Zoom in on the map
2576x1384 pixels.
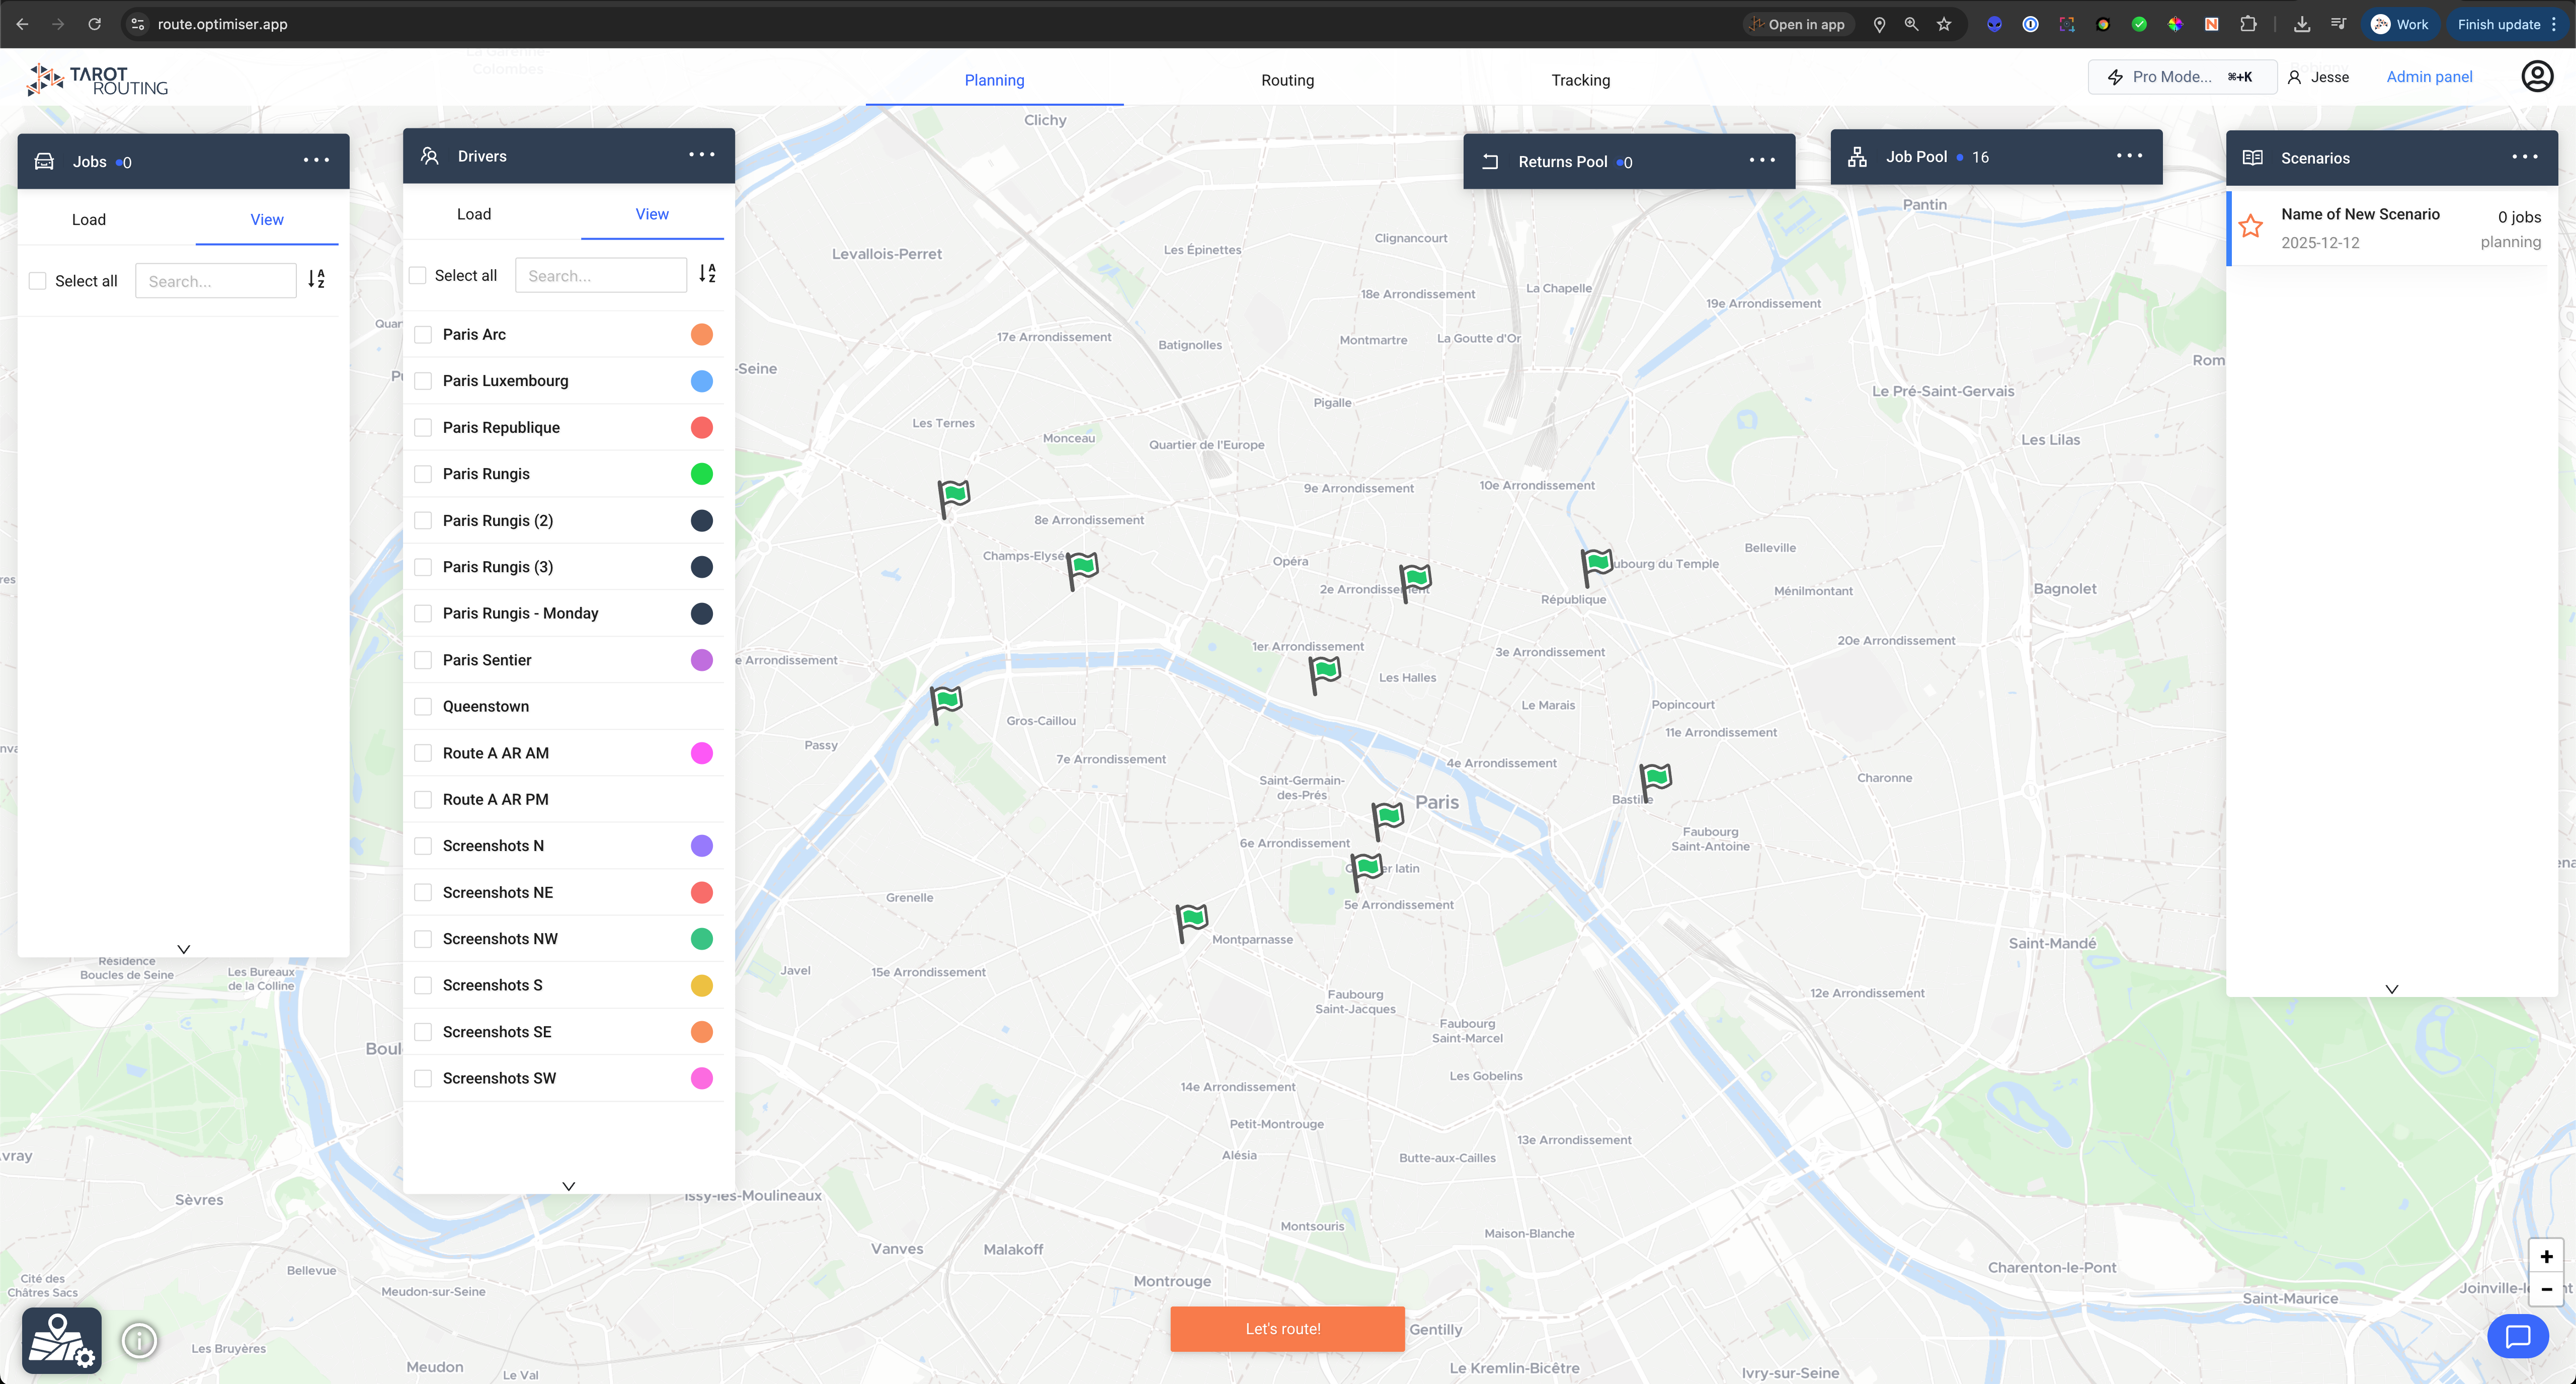click(2546, 1256)
